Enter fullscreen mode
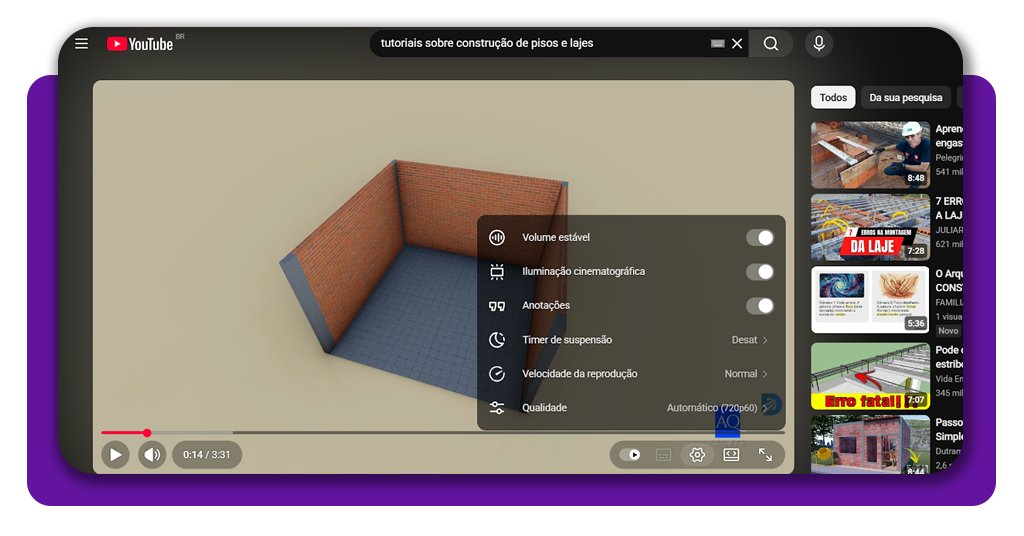 (765, 455)
